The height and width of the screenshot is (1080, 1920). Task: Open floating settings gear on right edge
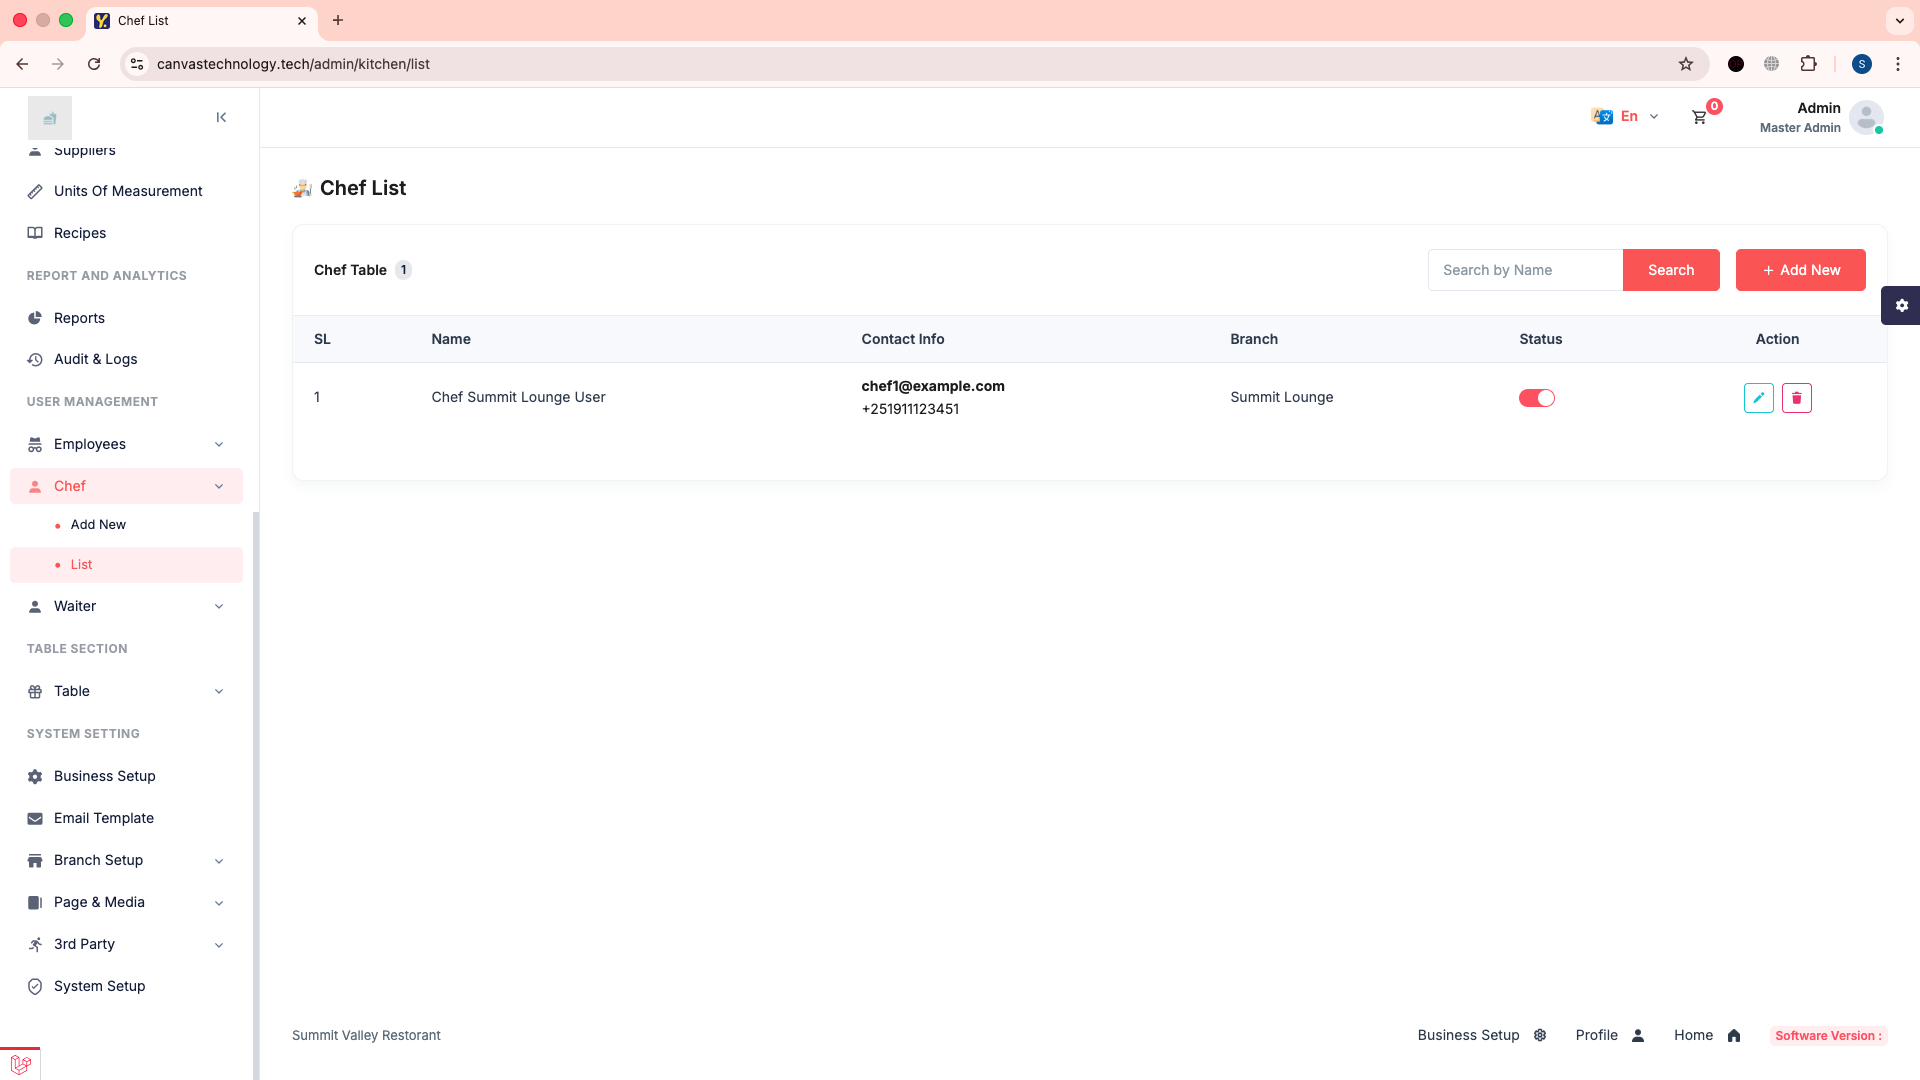(1901, 305)
